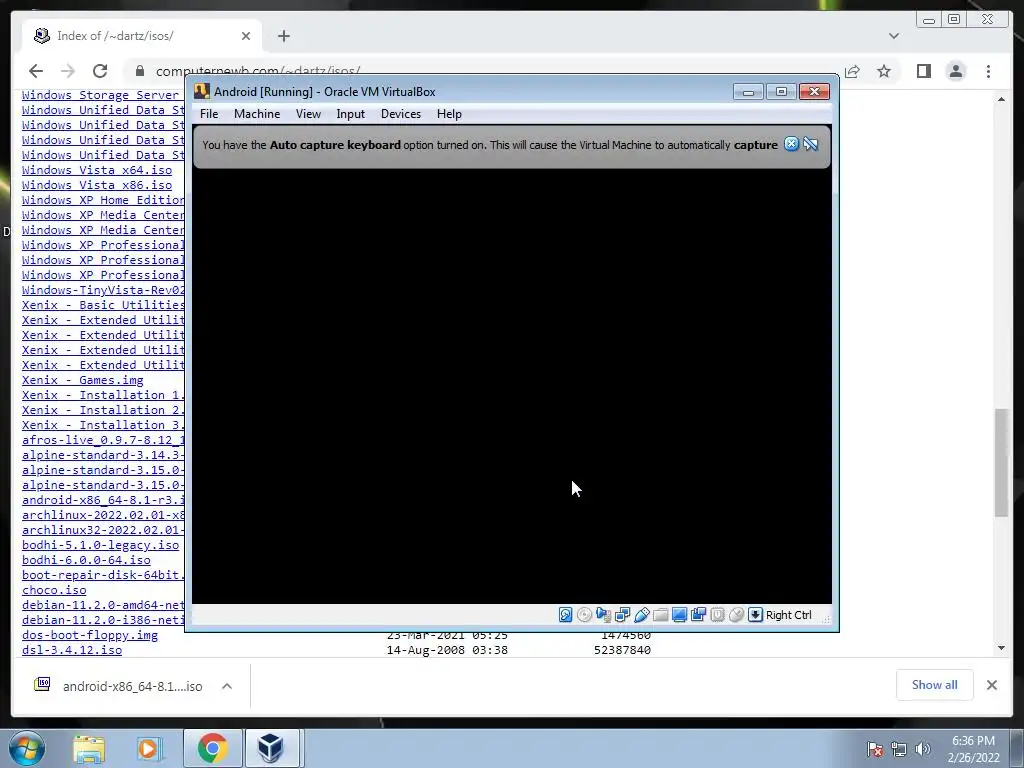Open the choco.iso link
The width and height of the screenshot is (1024, 768).
tap(54, 590)
